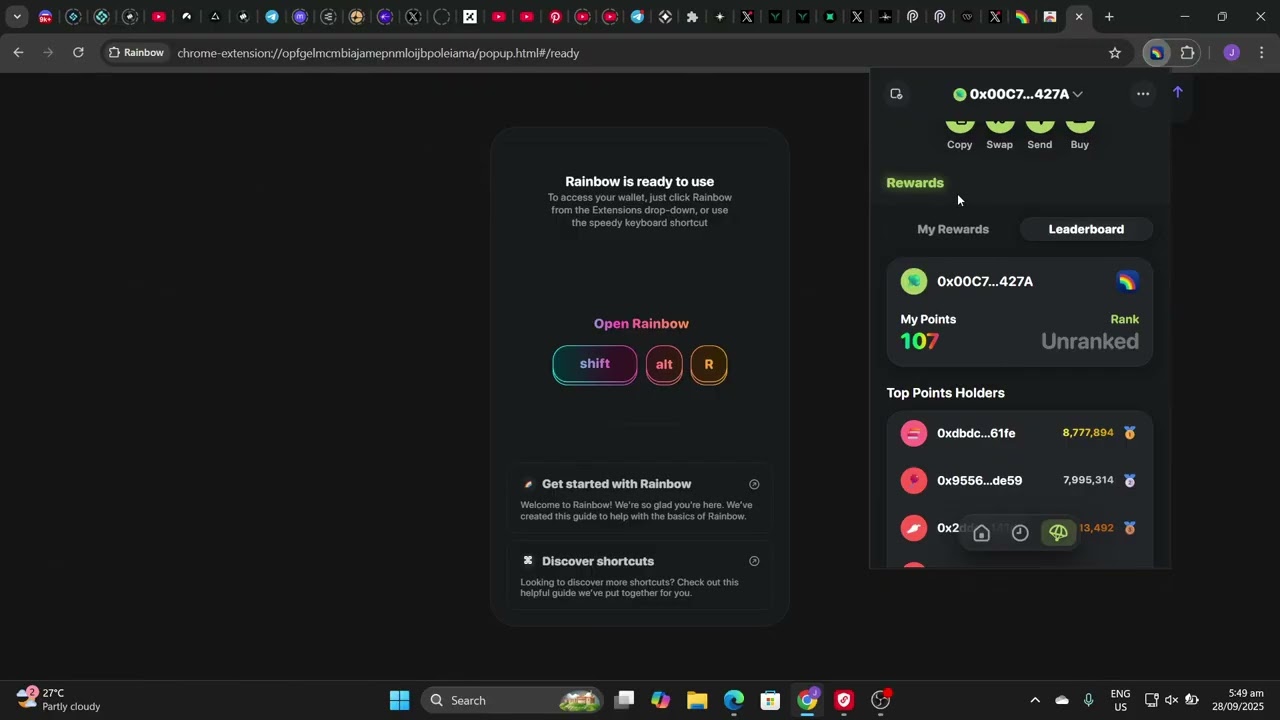Select the Leaderboard tab
The image size is (1280, 720).
(x=1086, y=229)
